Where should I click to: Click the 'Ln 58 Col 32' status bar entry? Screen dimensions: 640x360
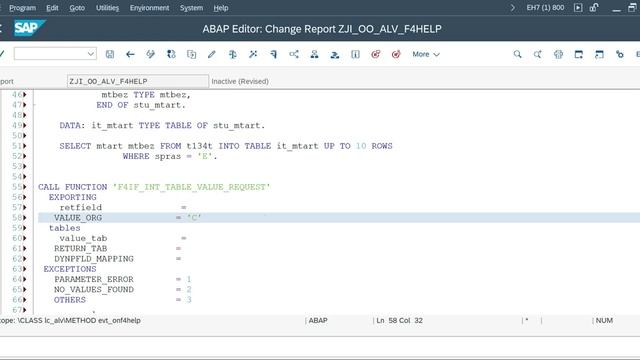coord(399,320)
